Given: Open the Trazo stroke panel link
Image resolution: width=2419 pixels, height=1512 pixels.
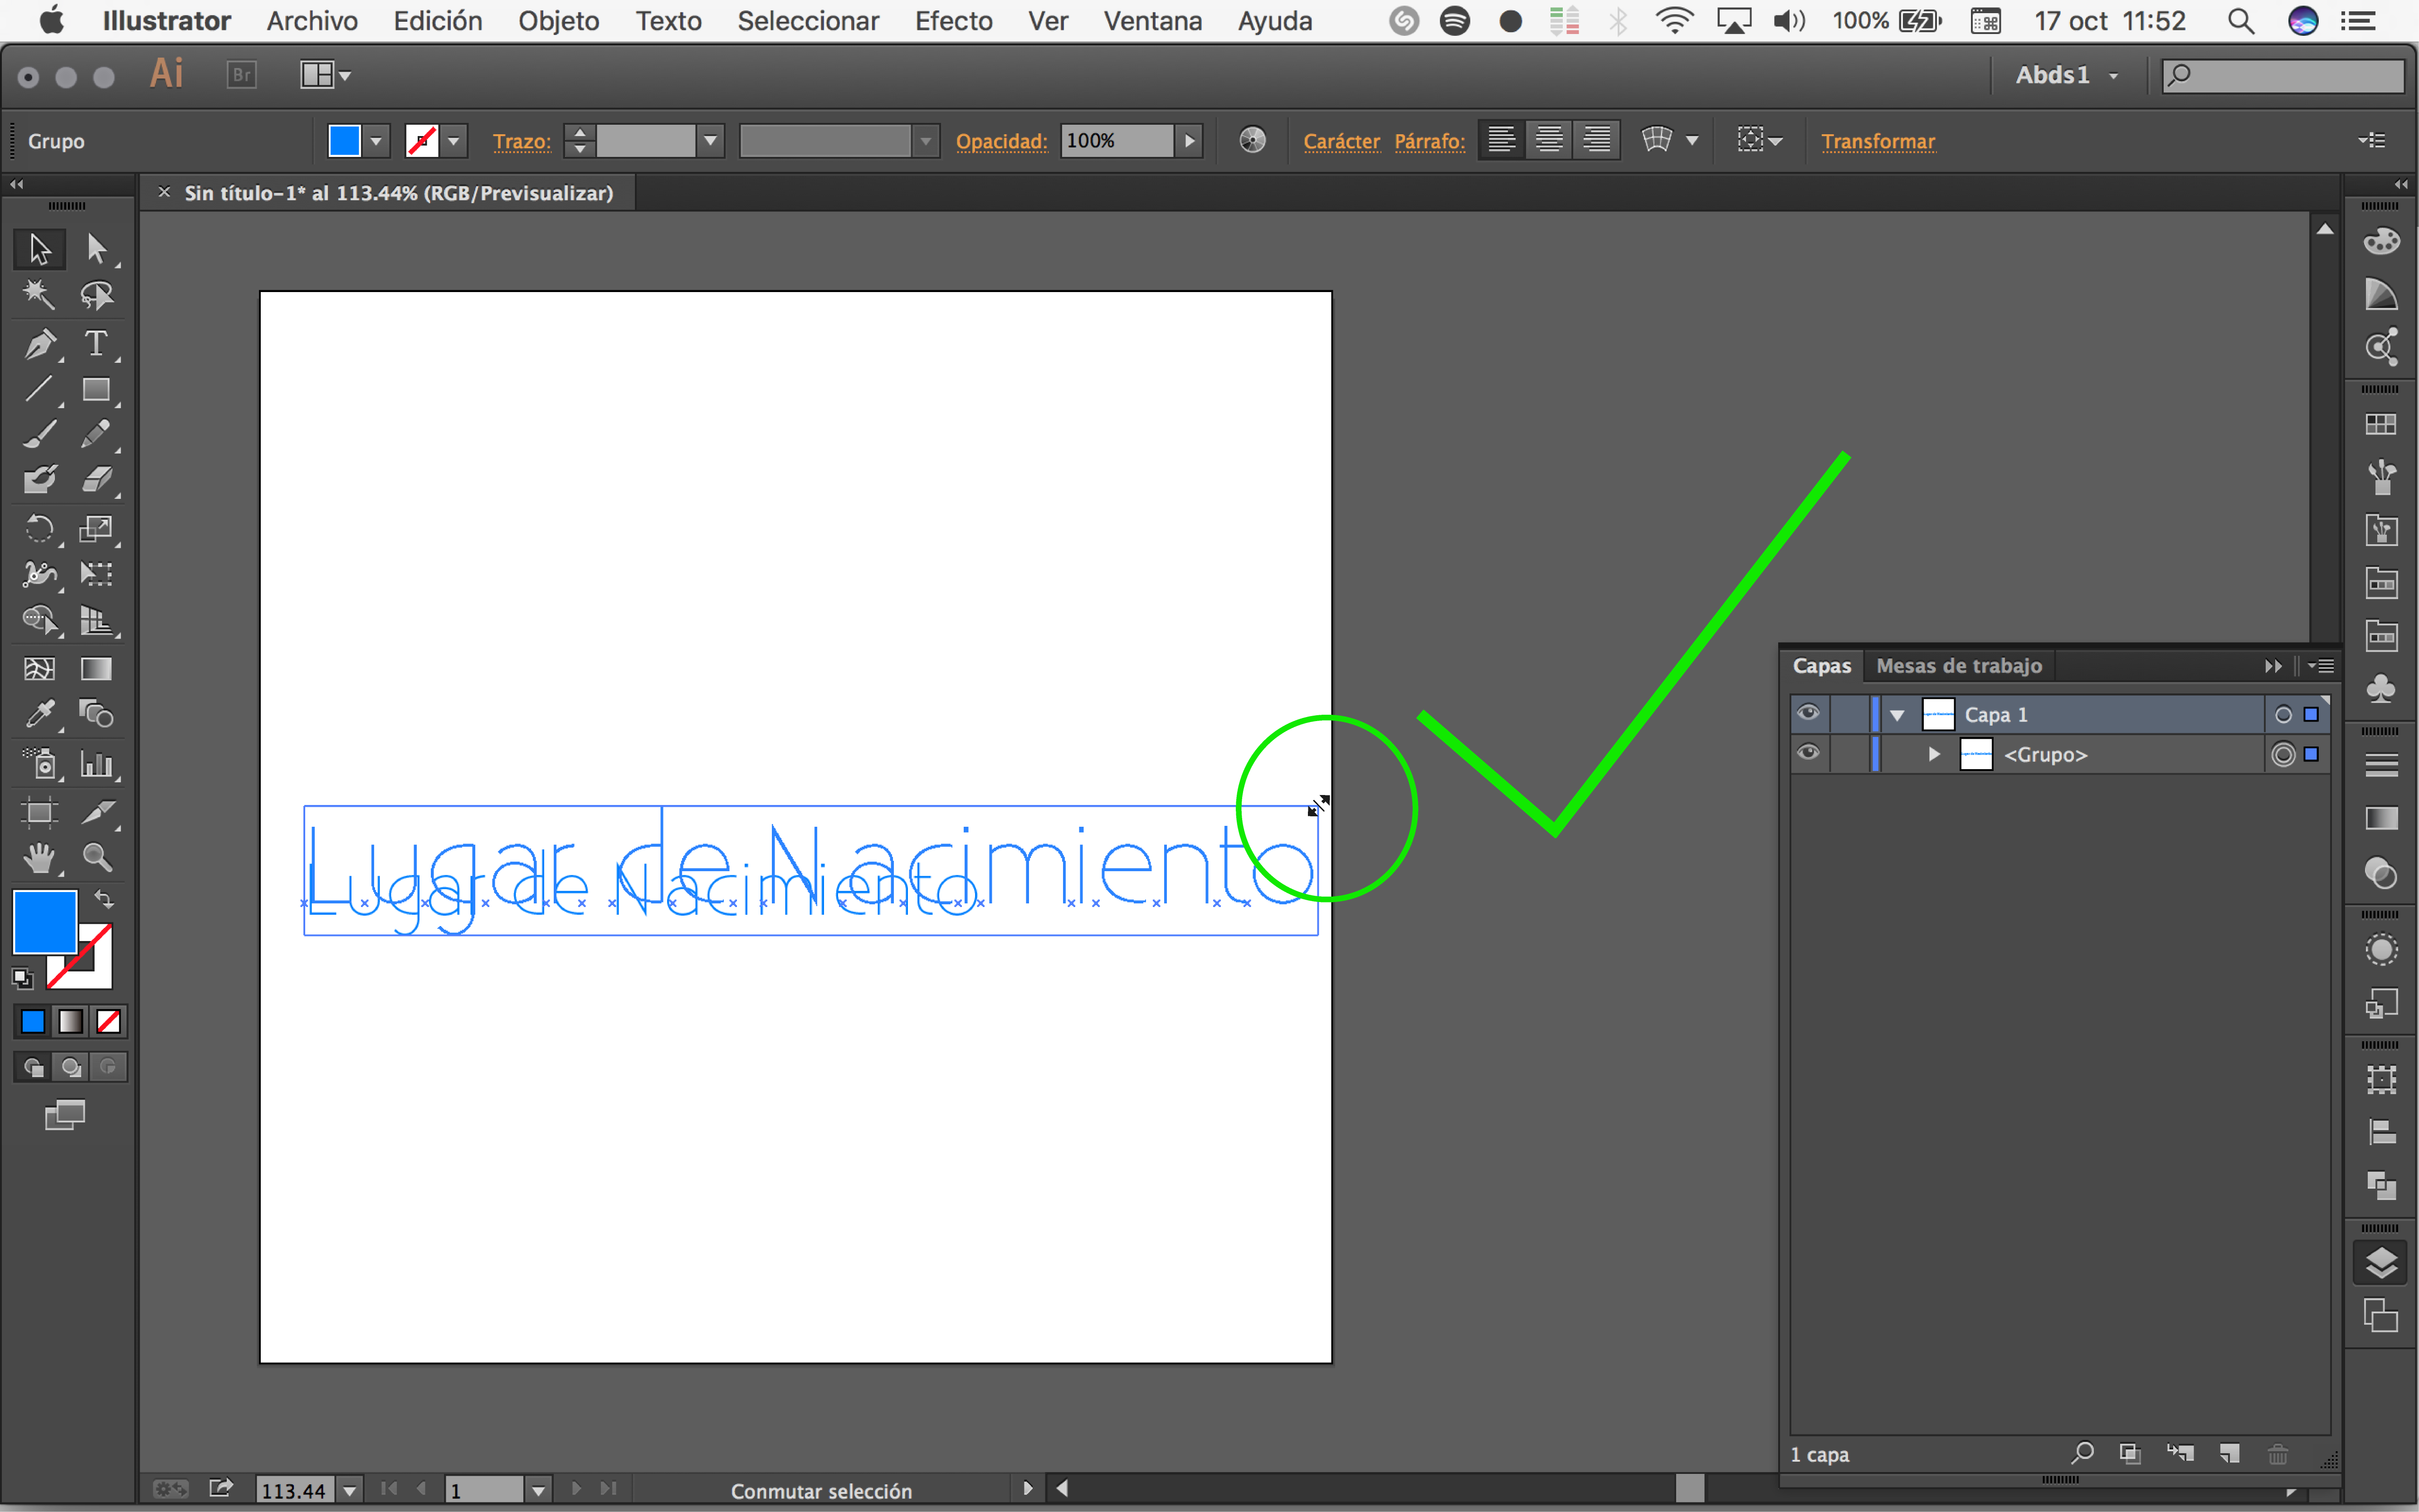Looking at the screenshot, I should coord(521,141).
